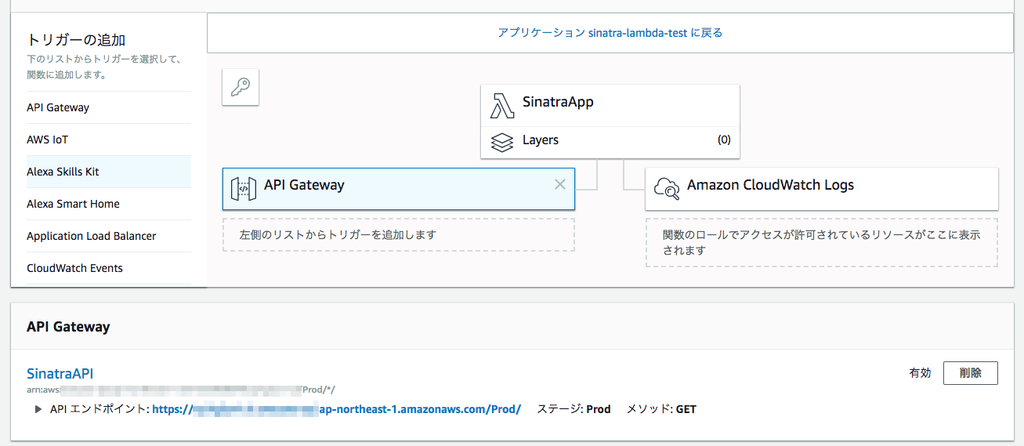
Task: Select the Layers row
Action: coord(610,142)
